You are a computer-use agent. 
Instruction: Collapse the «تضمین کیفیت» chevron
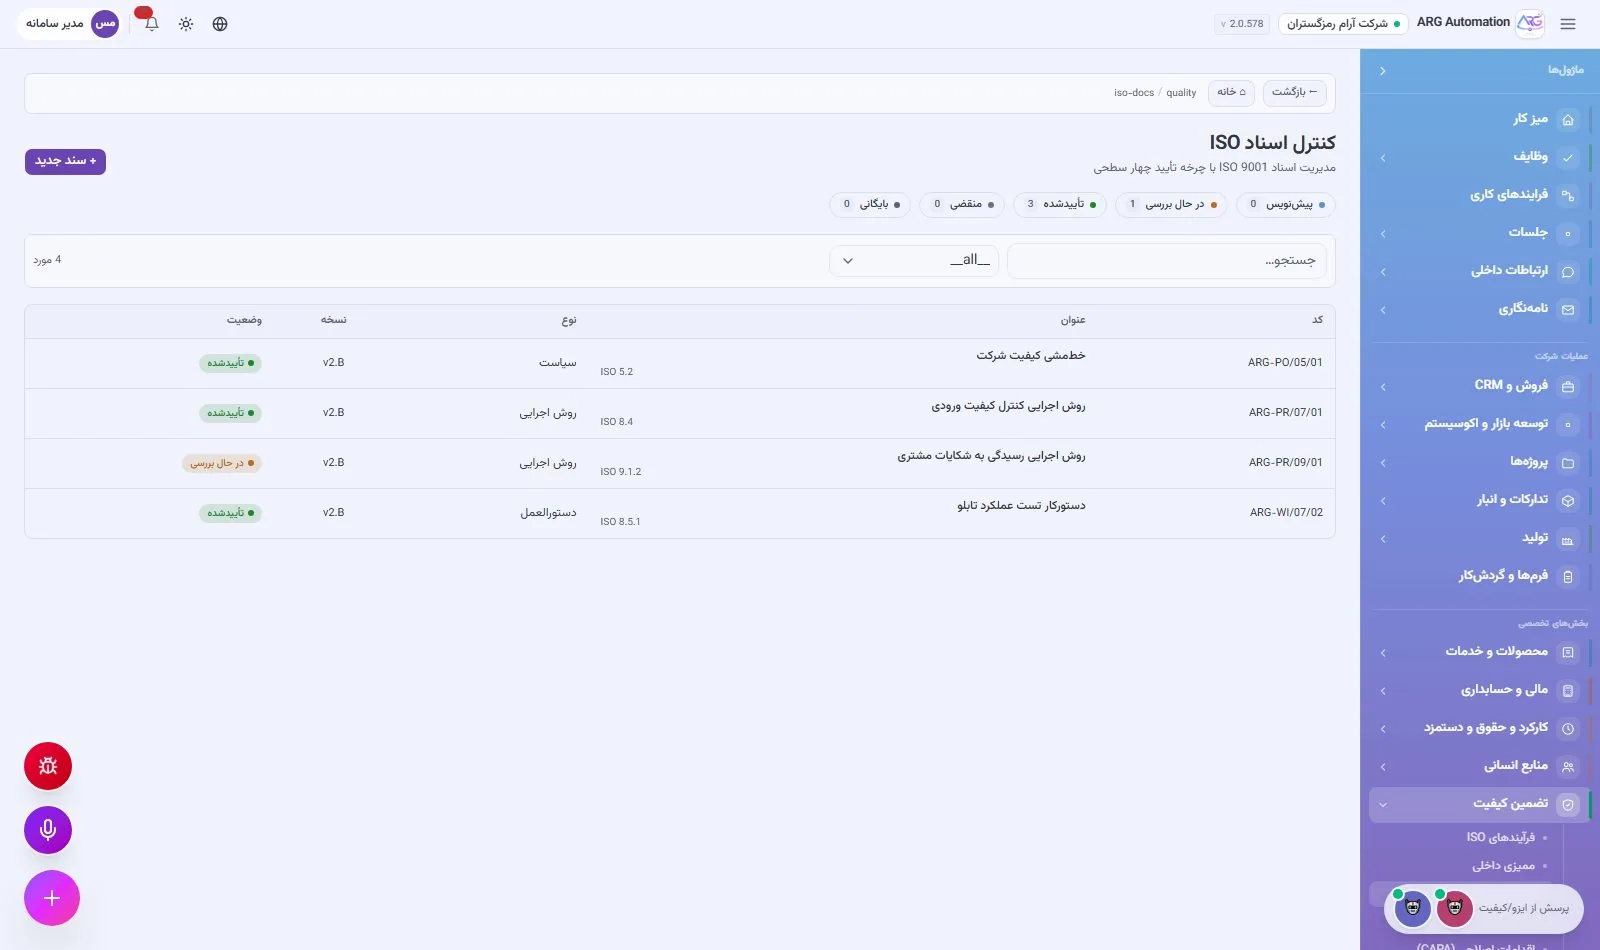pos(1383,805)
